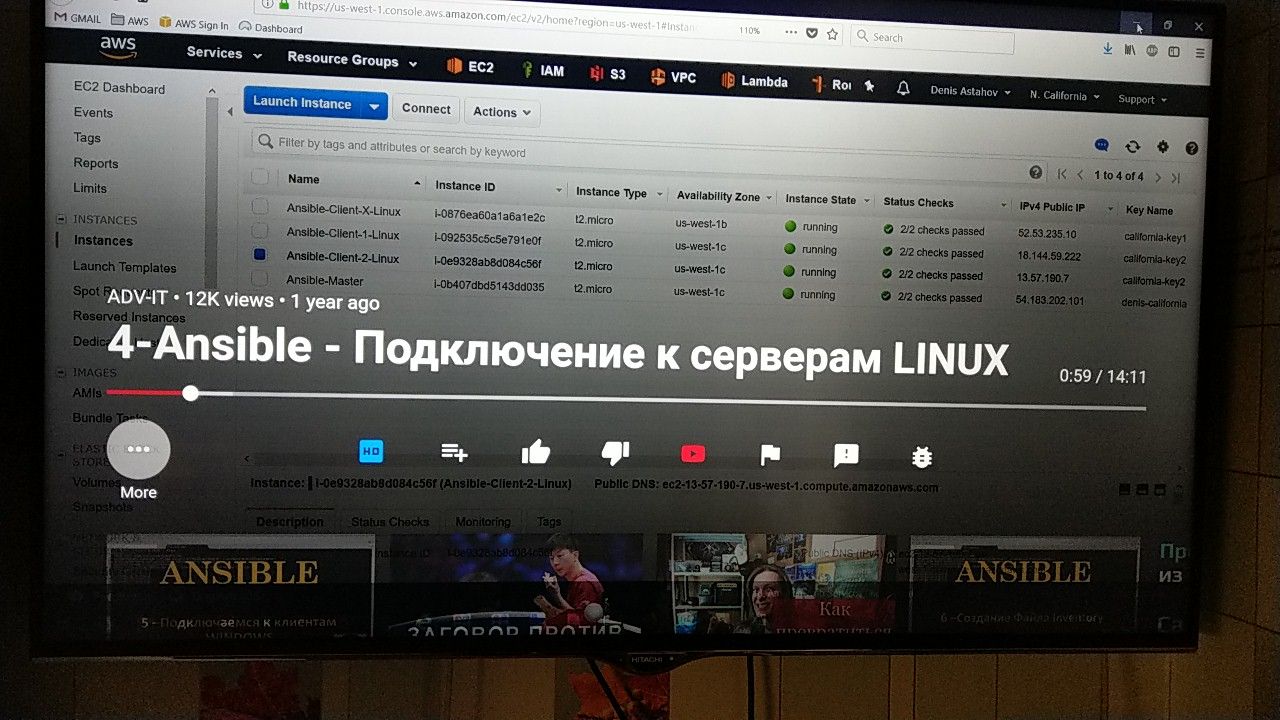Switch to the Description tab
This screenshot has height=720, width=1280.
point(290,521)
